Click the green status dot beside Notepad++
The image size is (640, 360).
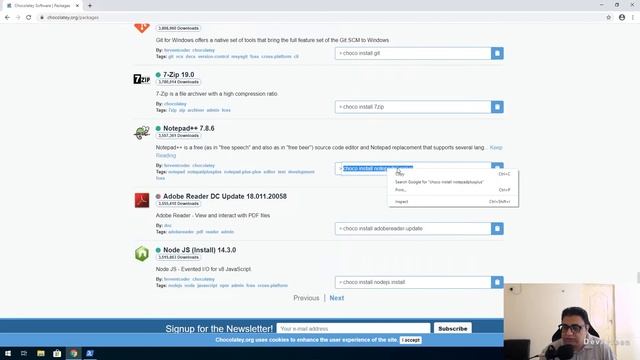coord(158,128)
